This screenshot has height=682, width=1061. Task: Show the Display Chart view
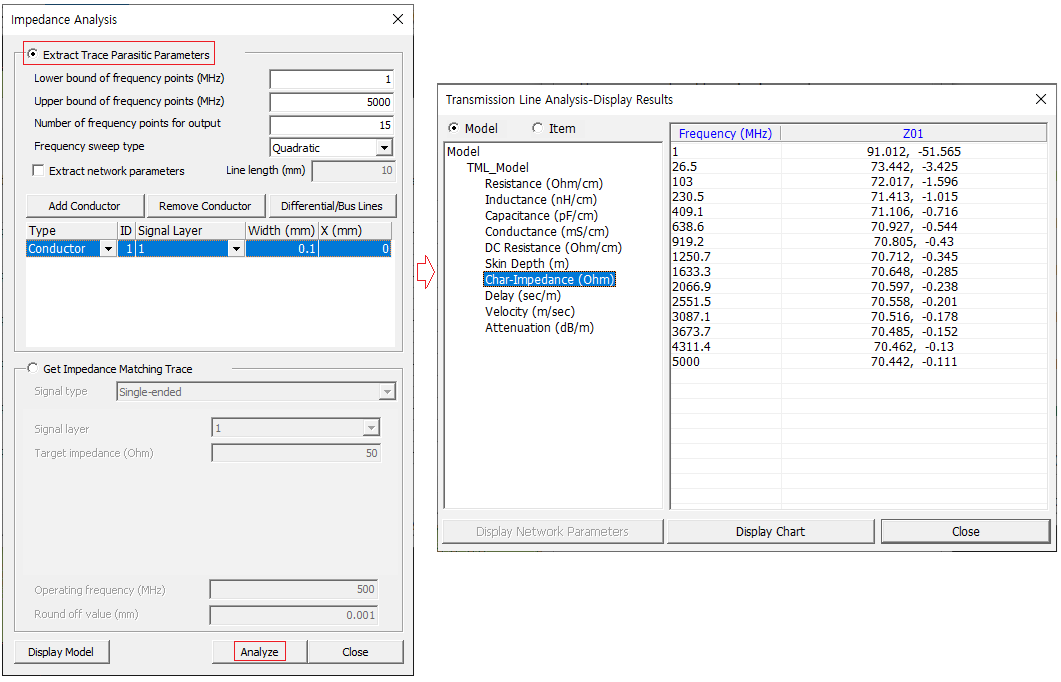[770, 531]
